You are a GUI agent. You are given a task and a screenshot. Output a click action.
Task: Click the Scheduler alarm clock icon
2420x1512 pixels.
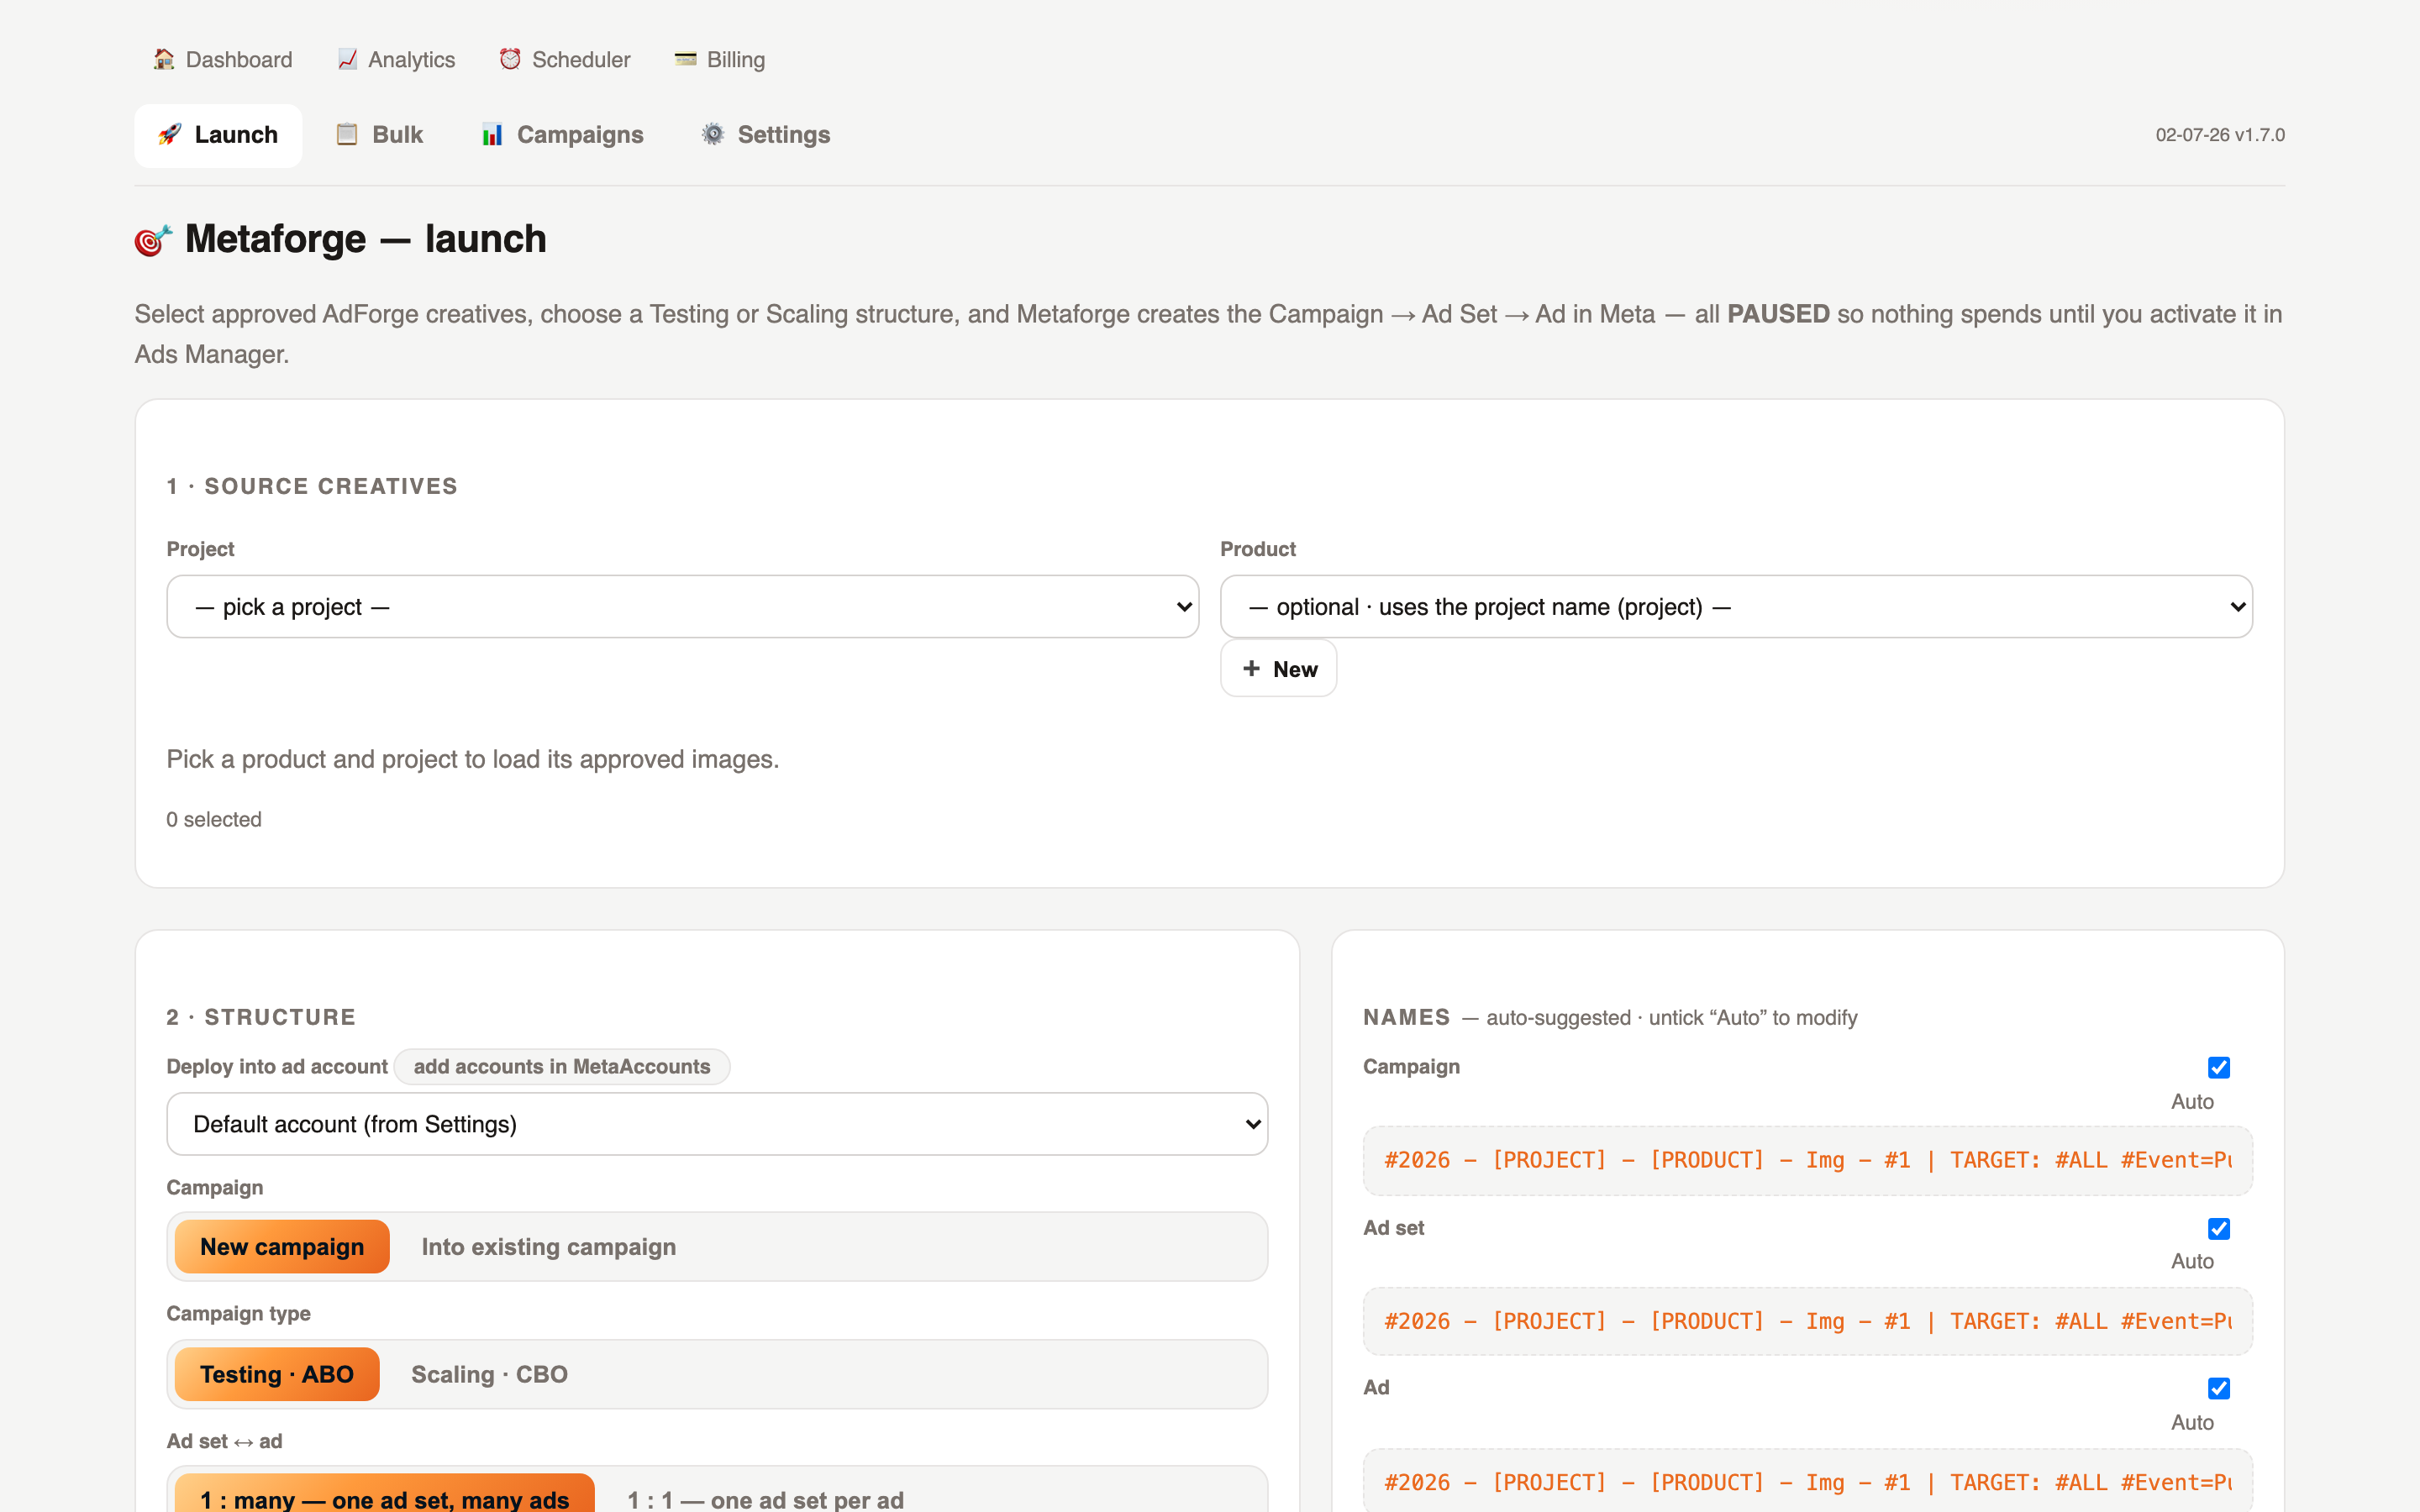pos(510,59)
